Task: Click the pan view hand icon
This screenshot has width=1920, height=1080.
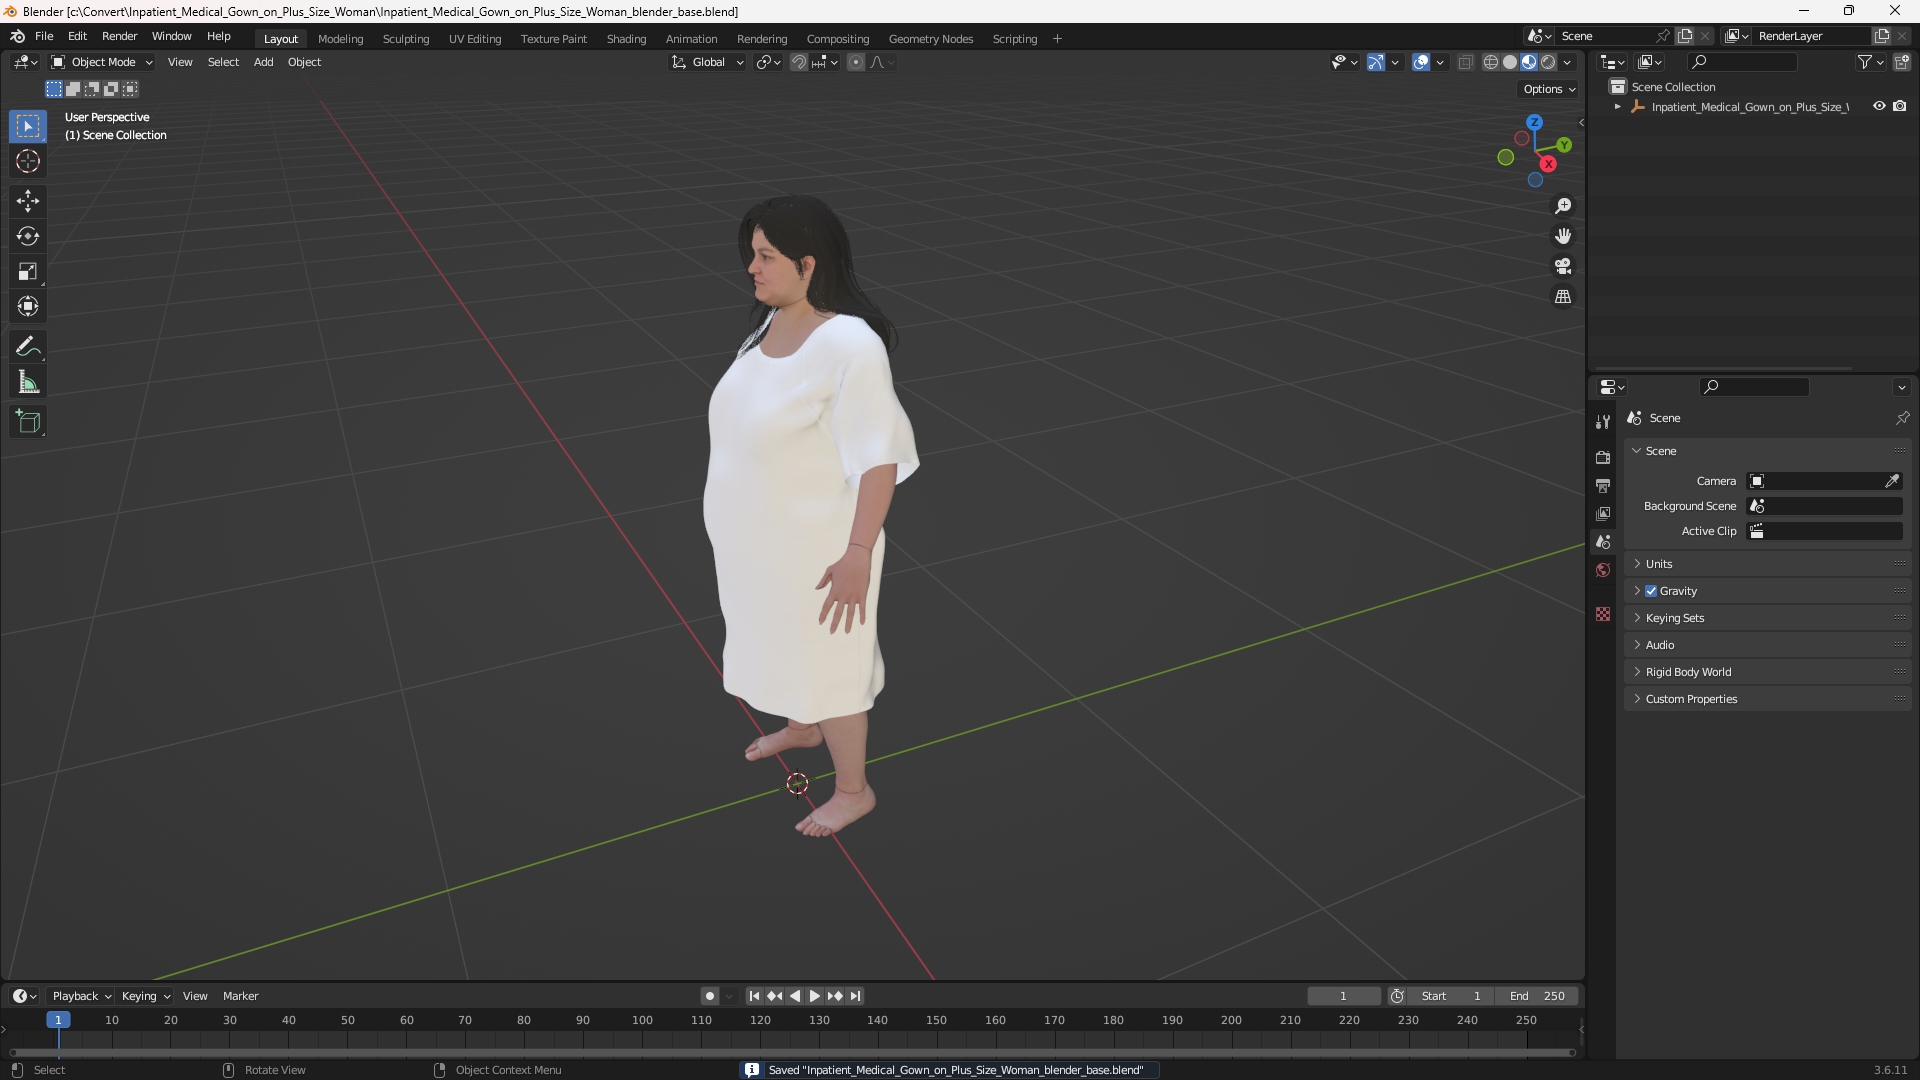Action: coord(1563,236)
